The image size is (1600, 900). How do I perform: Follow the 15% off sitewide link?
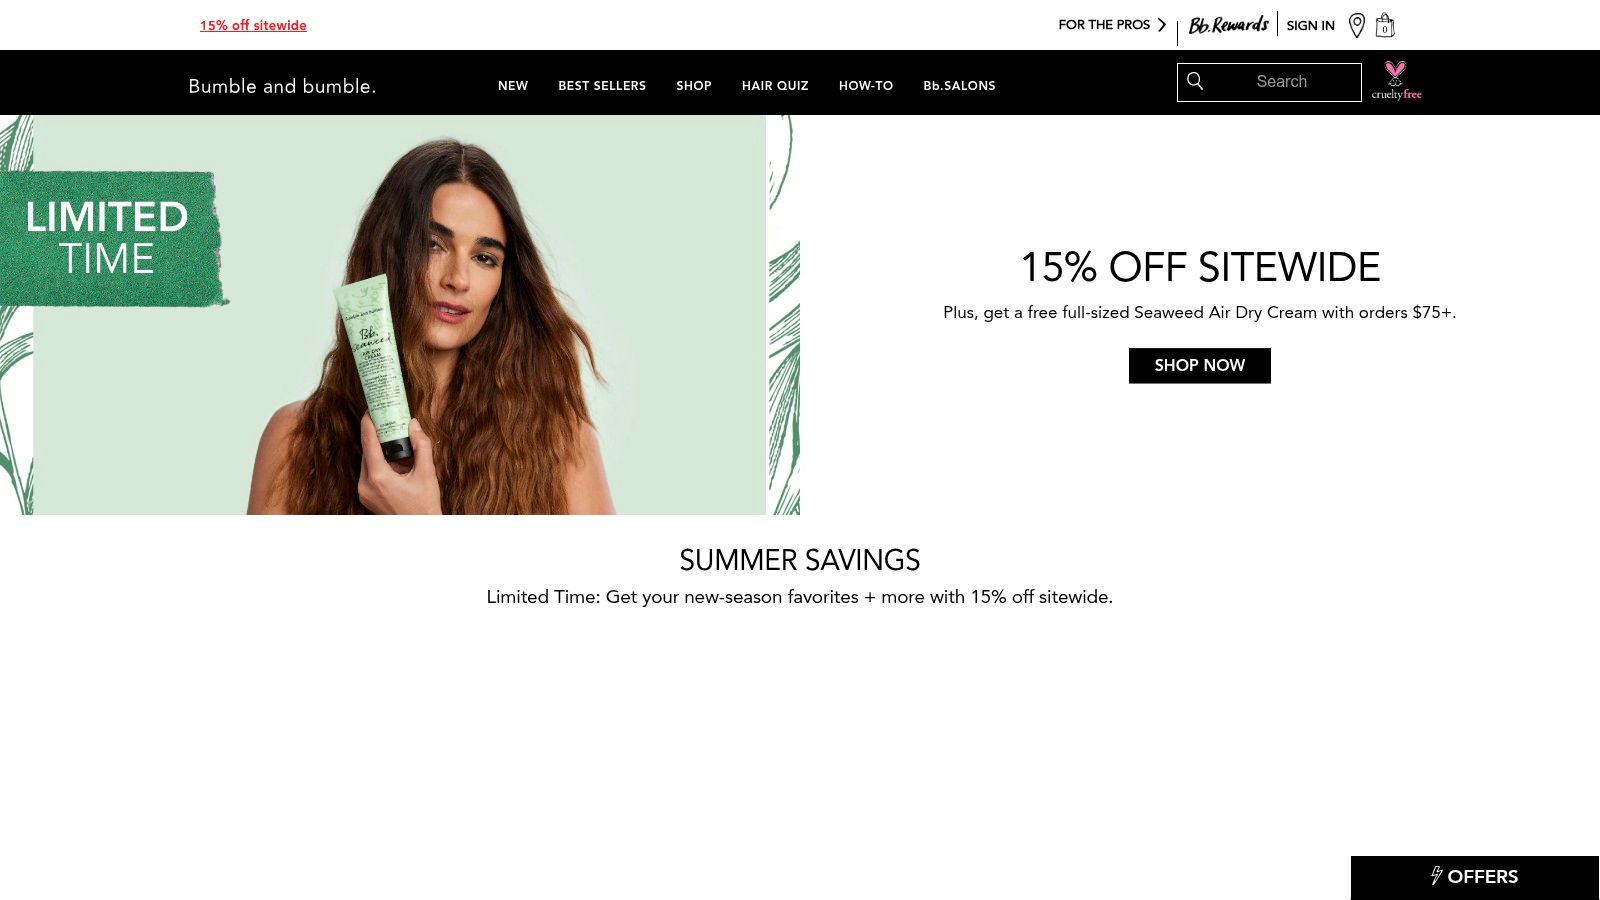(x=253, y=25)
